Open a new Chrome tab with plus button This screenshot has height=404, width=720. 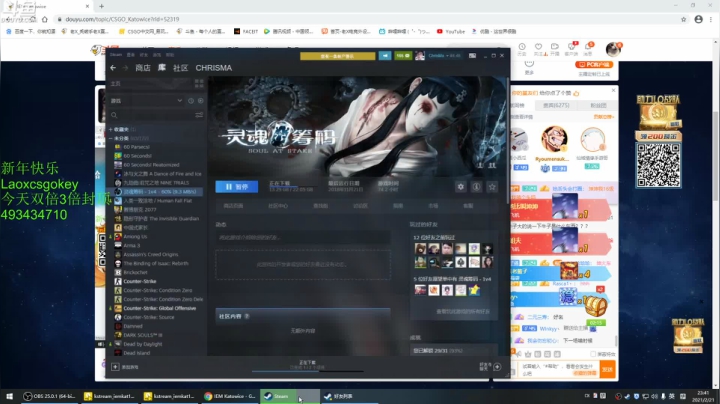[101, 6]
